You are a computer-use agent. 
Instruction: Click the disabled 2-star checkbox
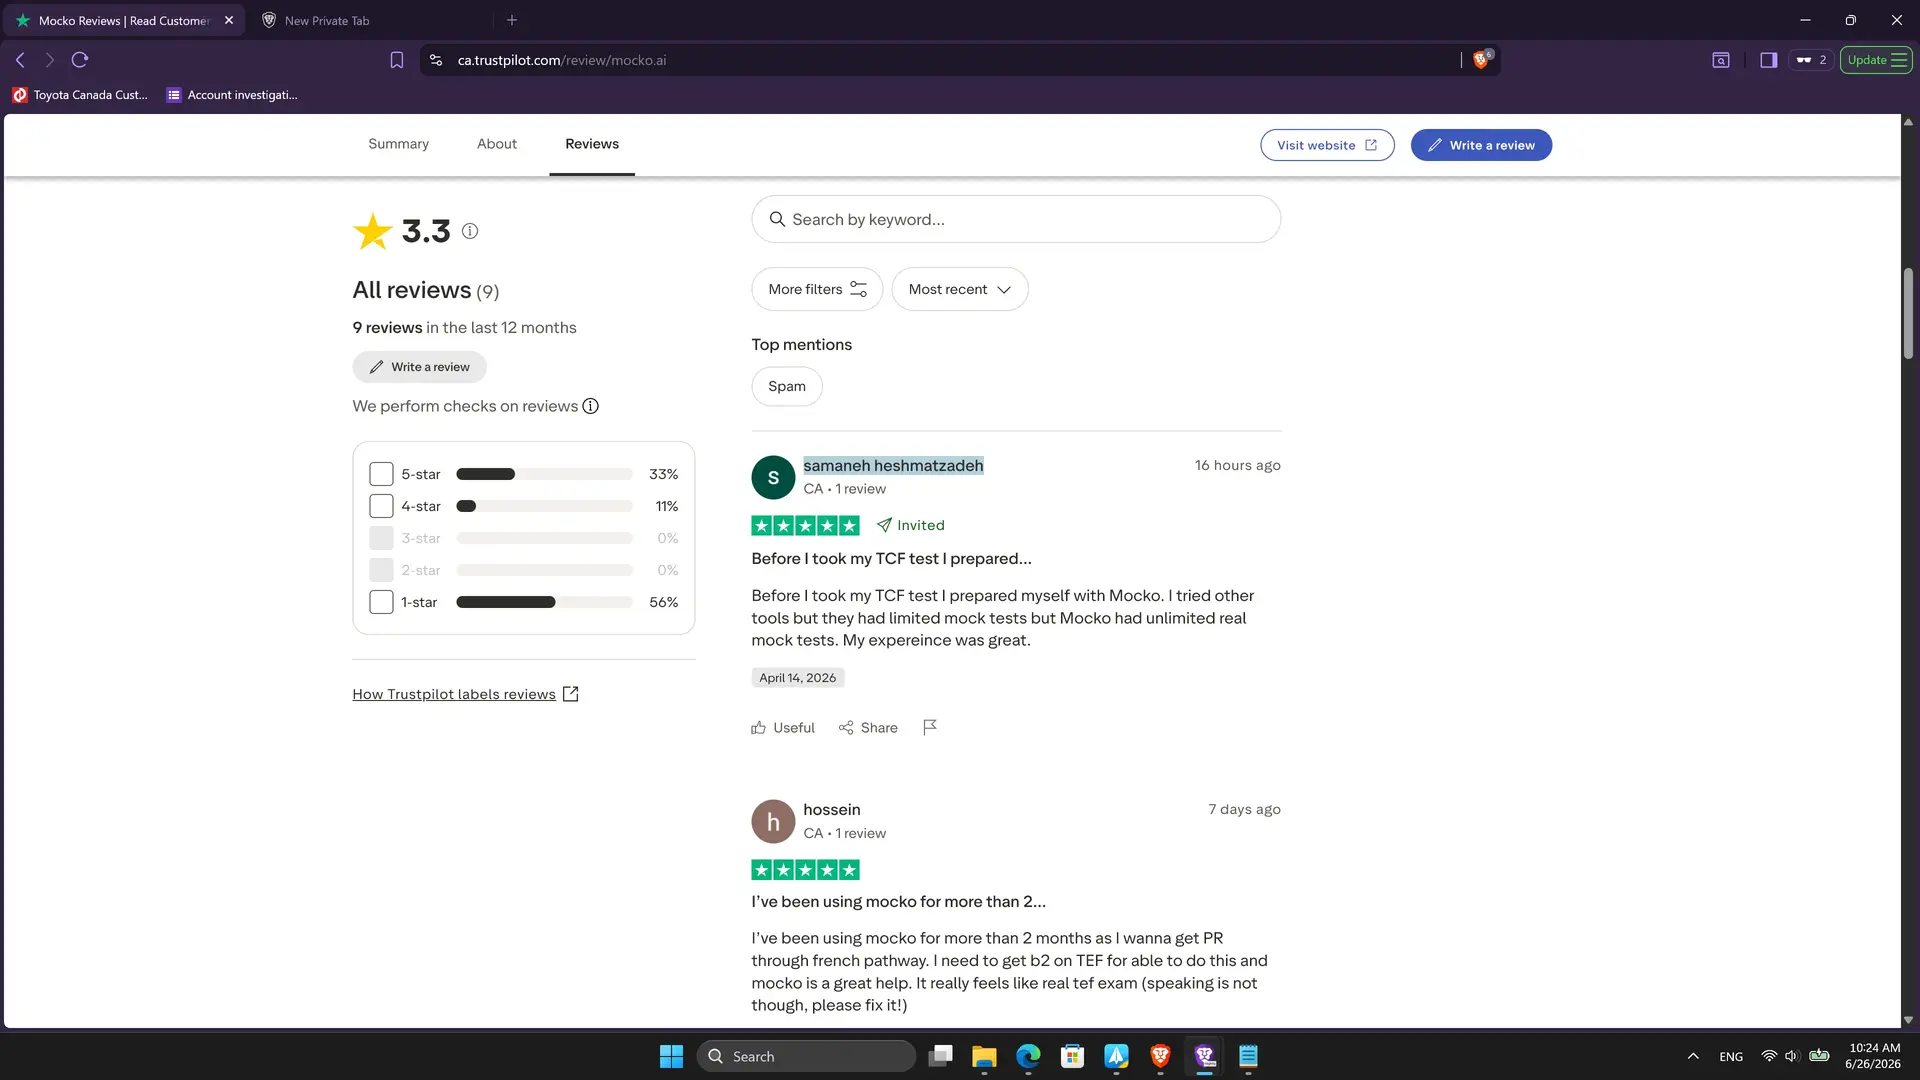tap(381, 570)
